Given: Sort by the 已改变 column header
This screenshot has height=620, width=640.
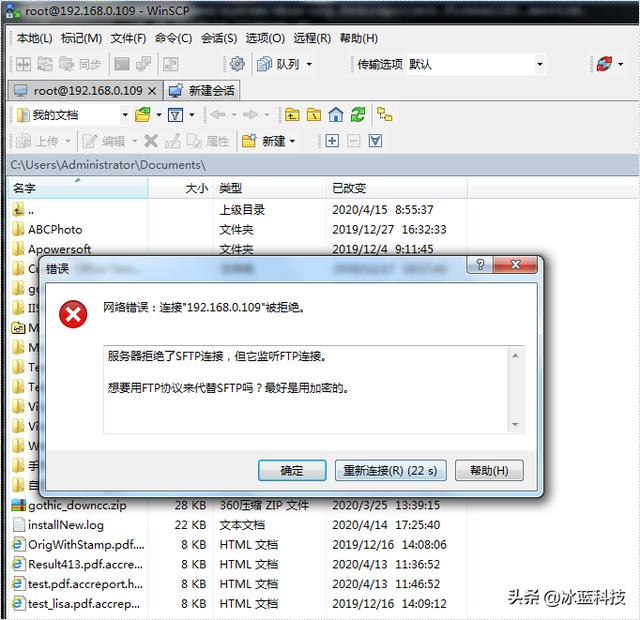Looking at the screenshot, I should (x=396, y=188).
